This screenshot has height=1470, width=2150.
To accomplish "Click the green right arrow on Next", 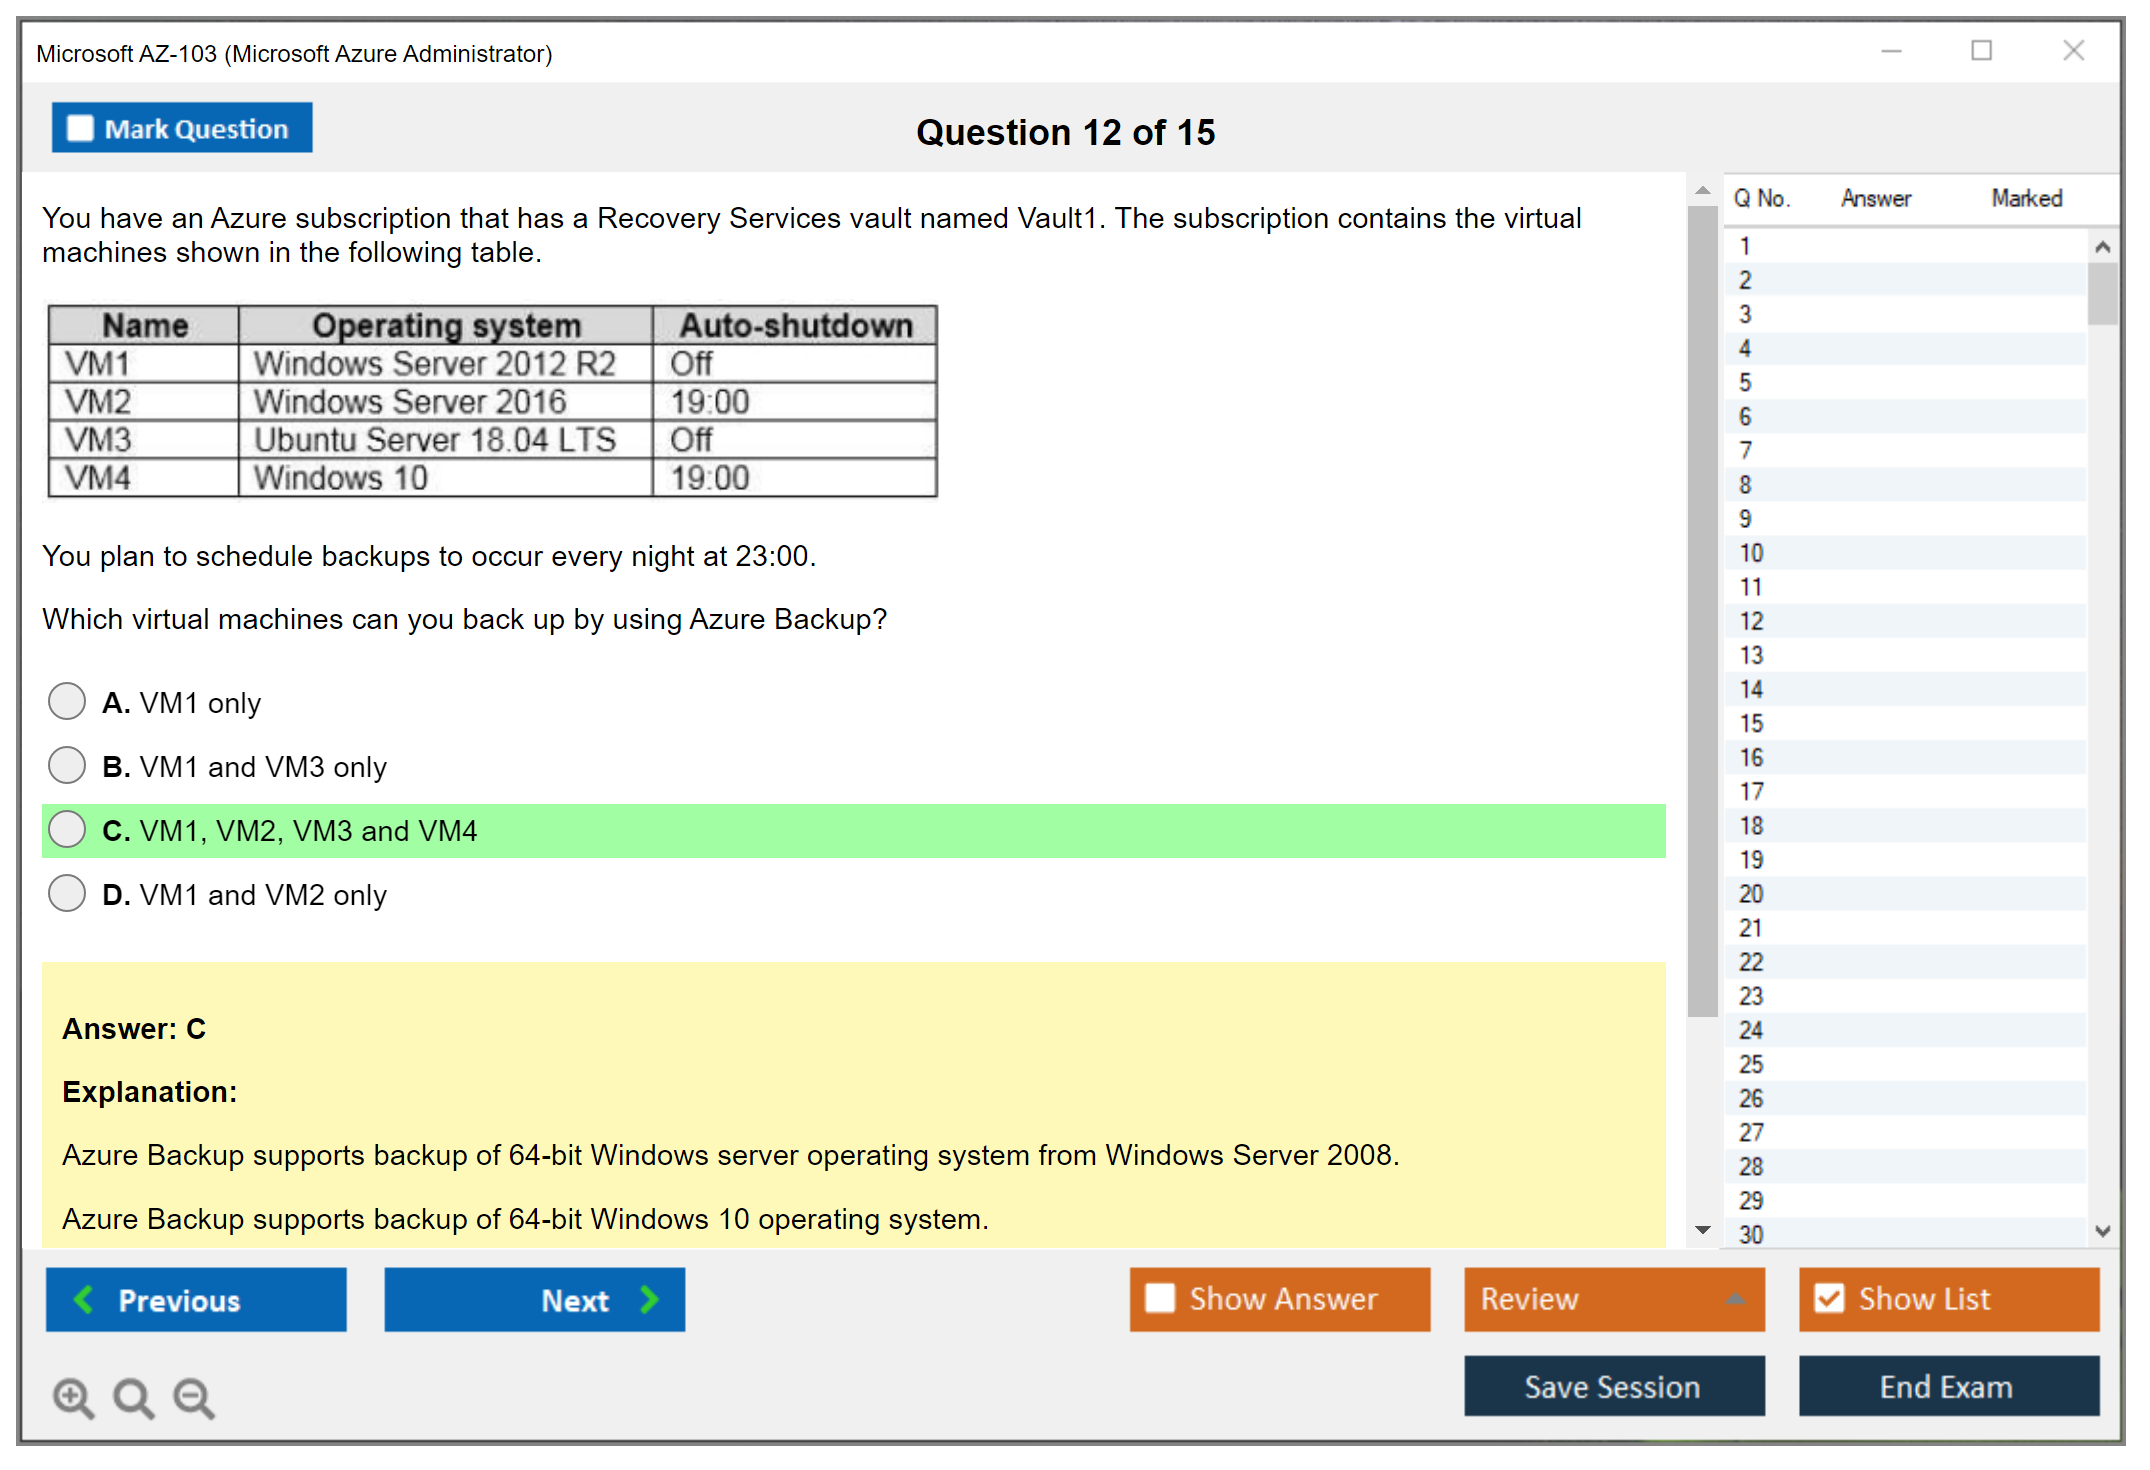I will 649,1299.
